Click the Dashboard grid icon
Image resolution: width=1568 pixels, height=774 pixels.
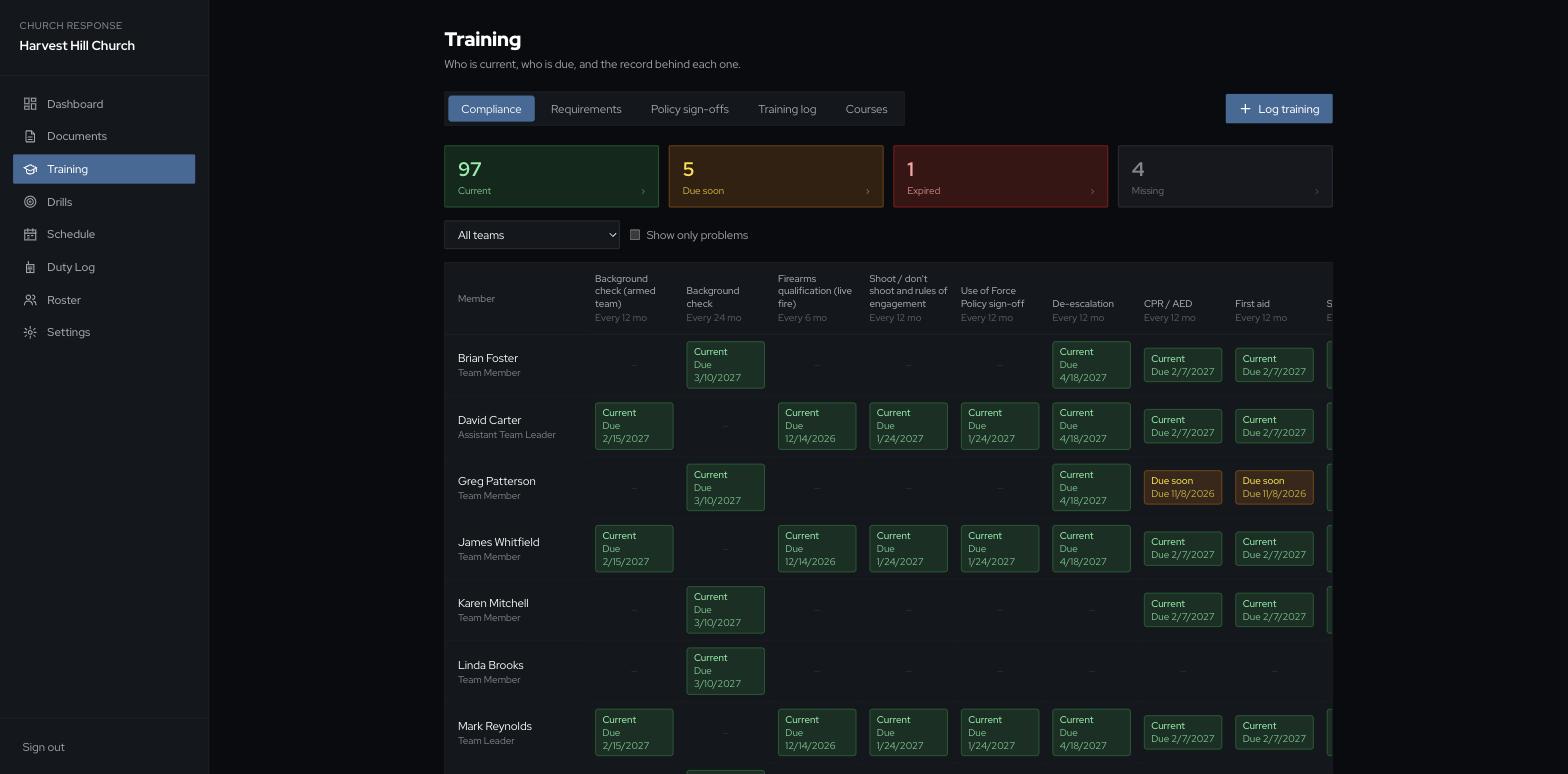coord(30,104)
